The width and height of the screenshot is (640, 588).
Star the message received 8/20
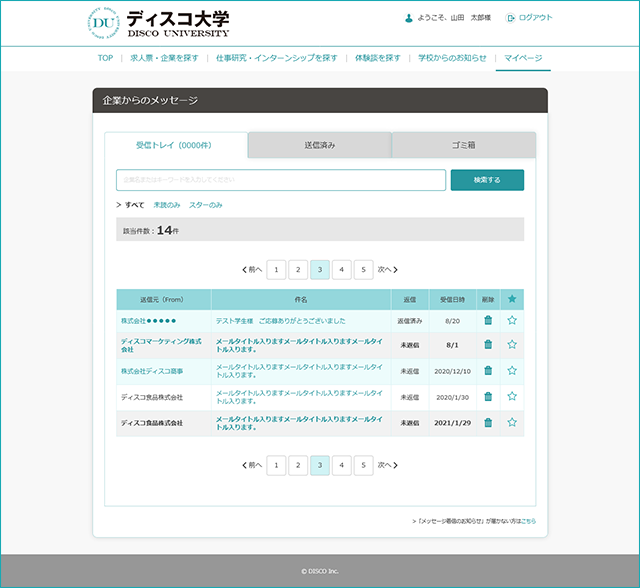pyautogui.click(x=512, y=320)
